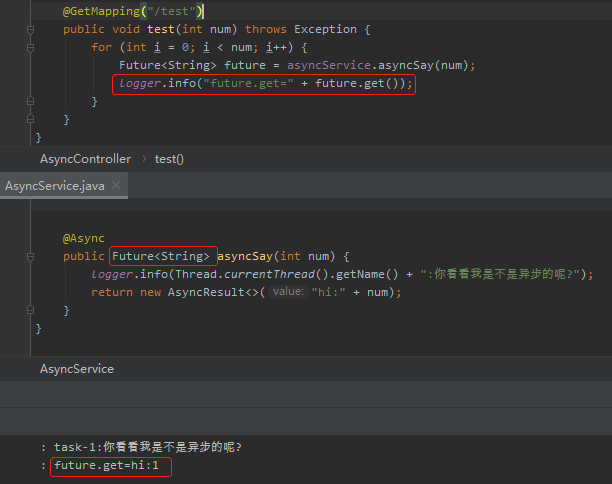Click the future.get() call in the logger line
Image resolution: width=612 pixels, height=484 pixels.
356,83
